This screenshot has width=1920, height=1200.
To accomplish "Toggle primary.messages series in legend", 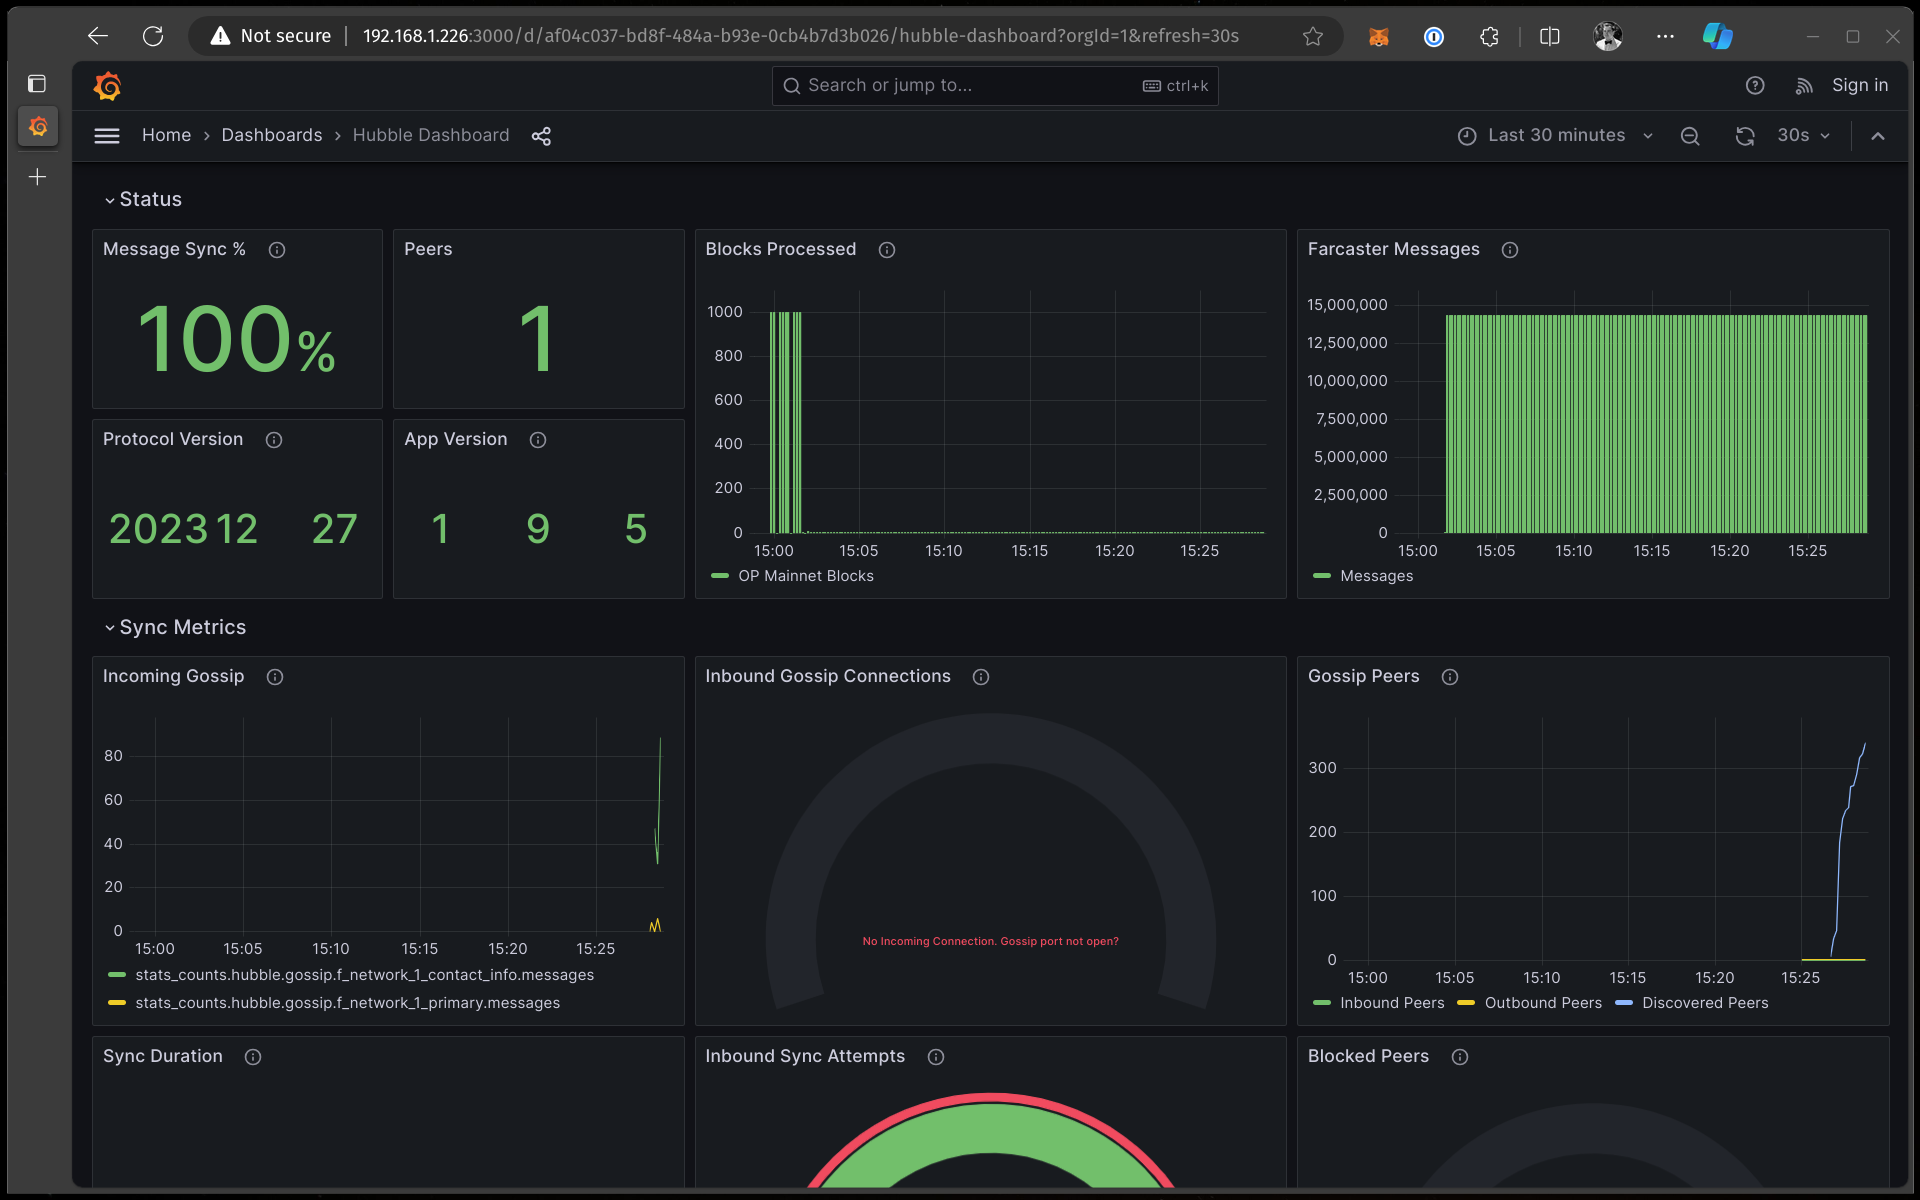I will pyautogui.click(x=347, y=1003).
